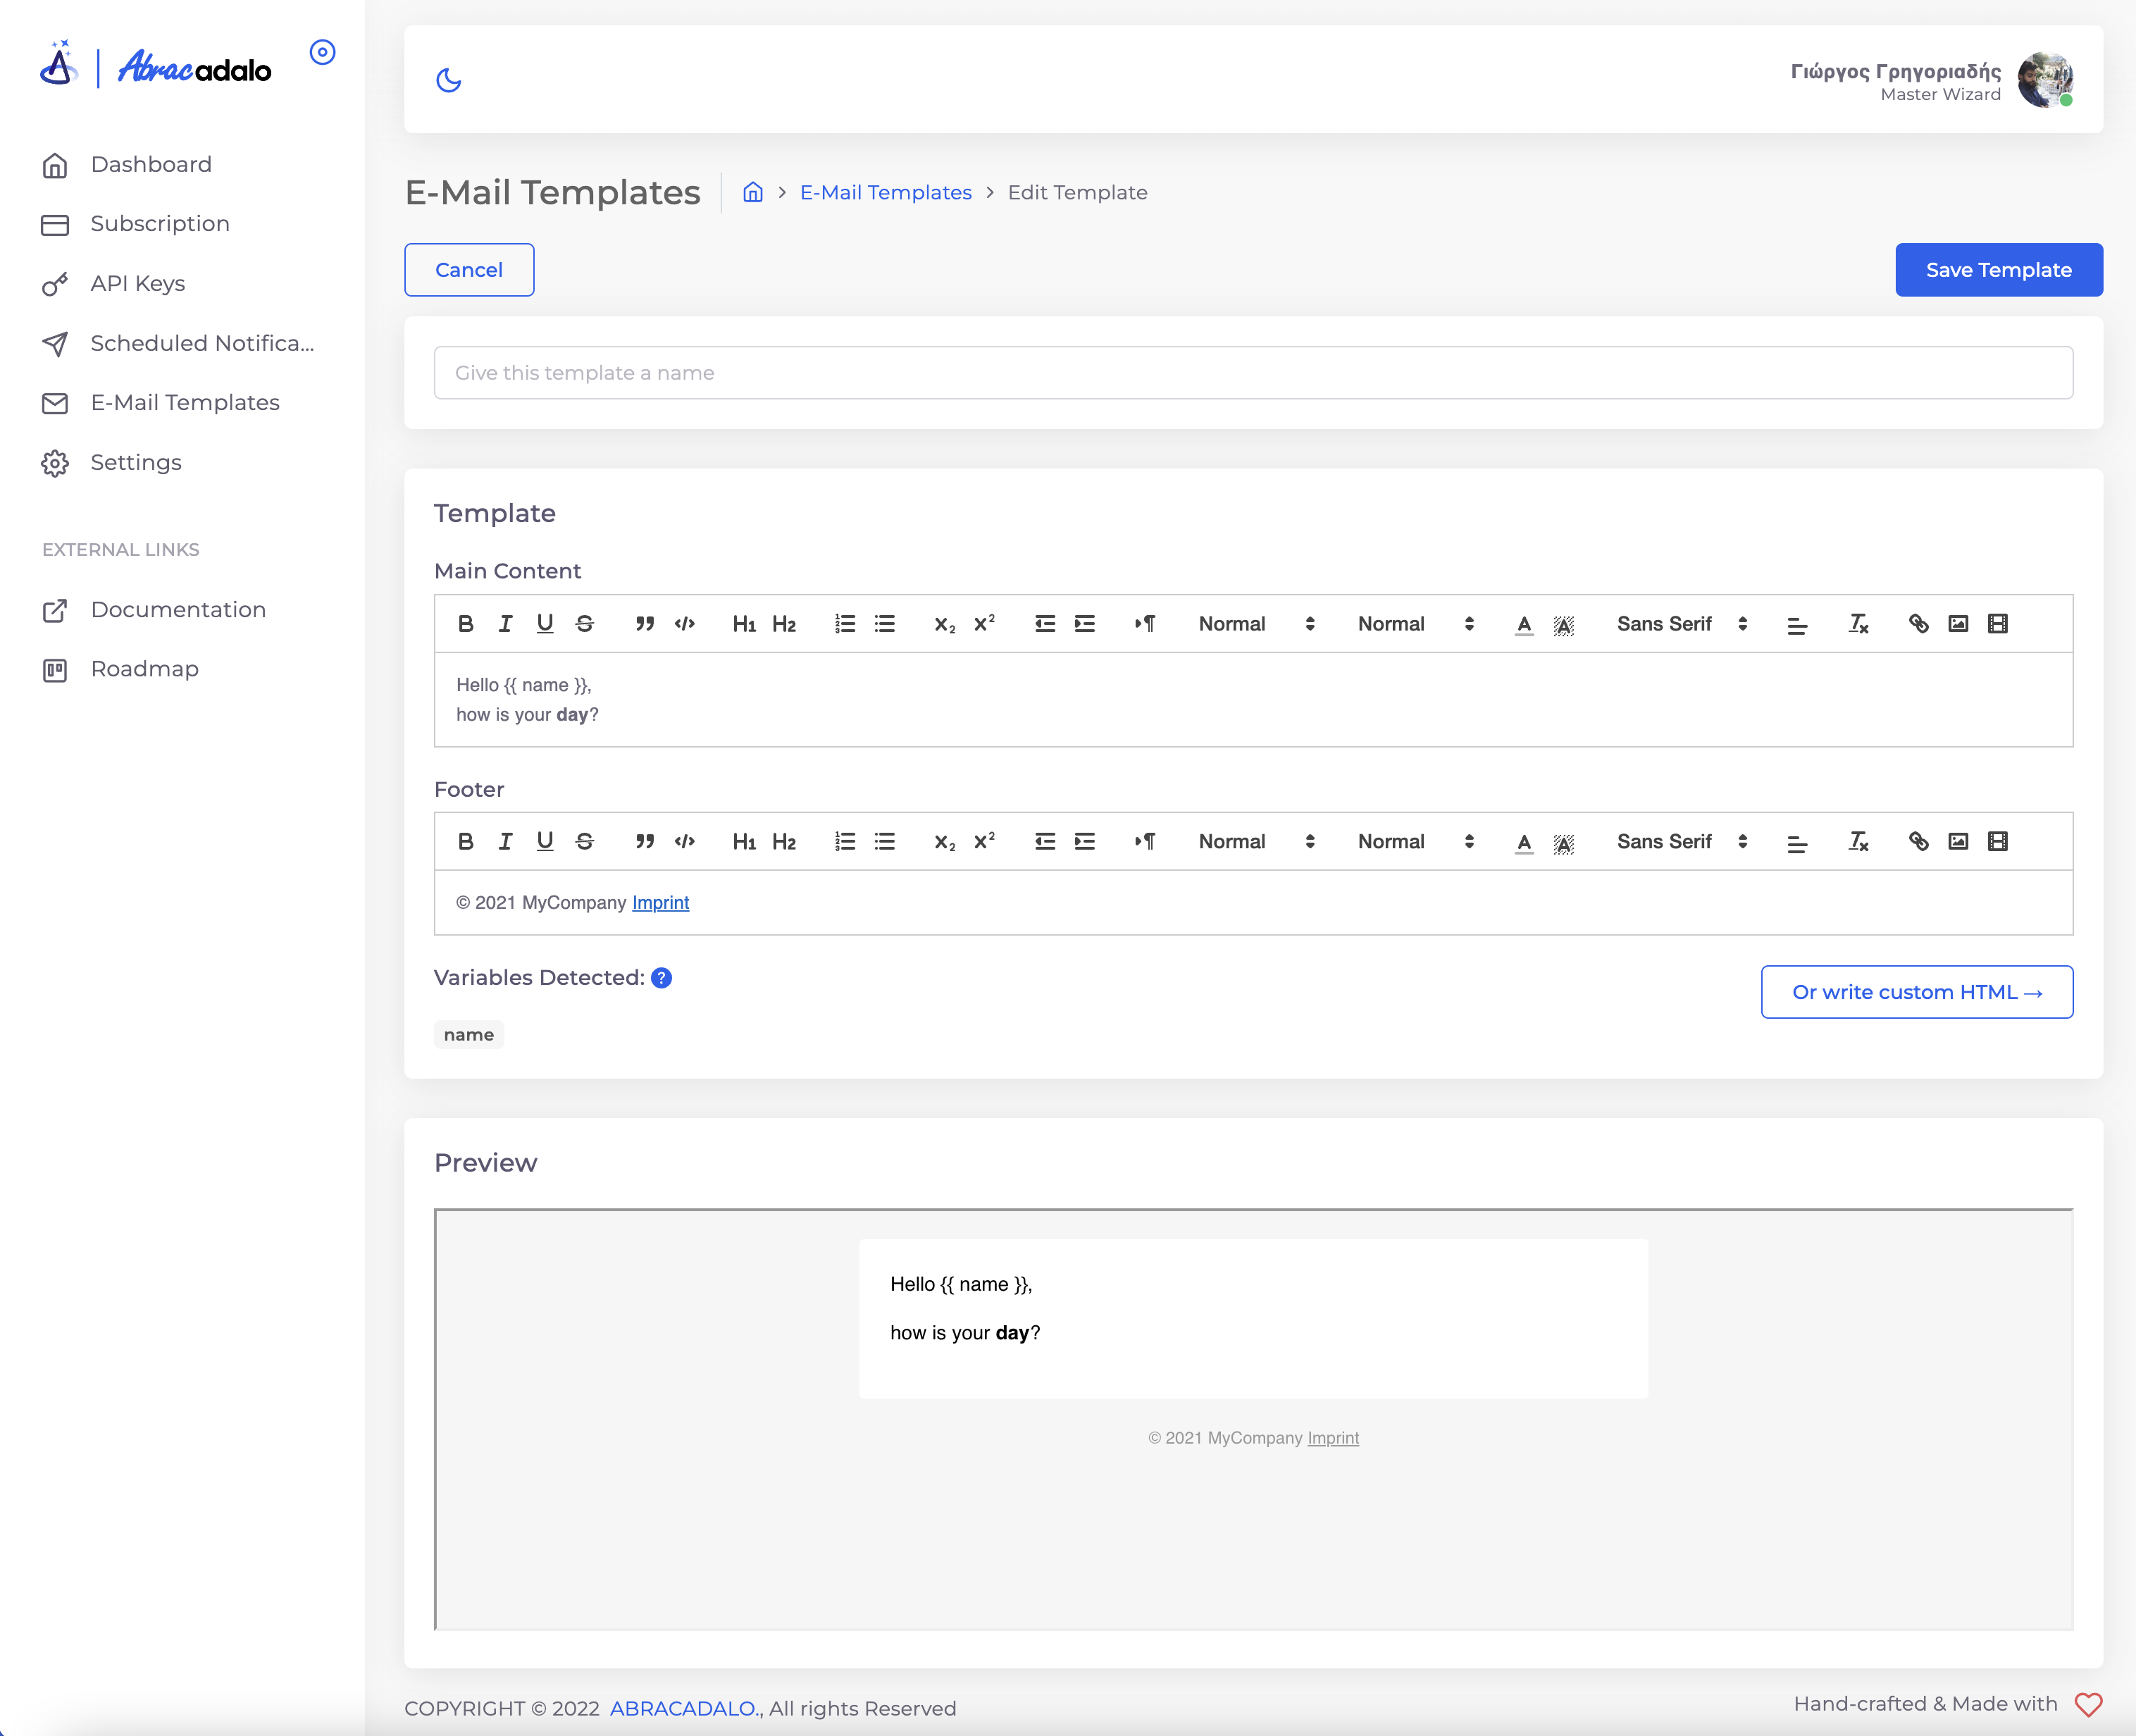Click Save Template button
The width and height of the screenshot is (2136, 1736).
(1998, 270)
